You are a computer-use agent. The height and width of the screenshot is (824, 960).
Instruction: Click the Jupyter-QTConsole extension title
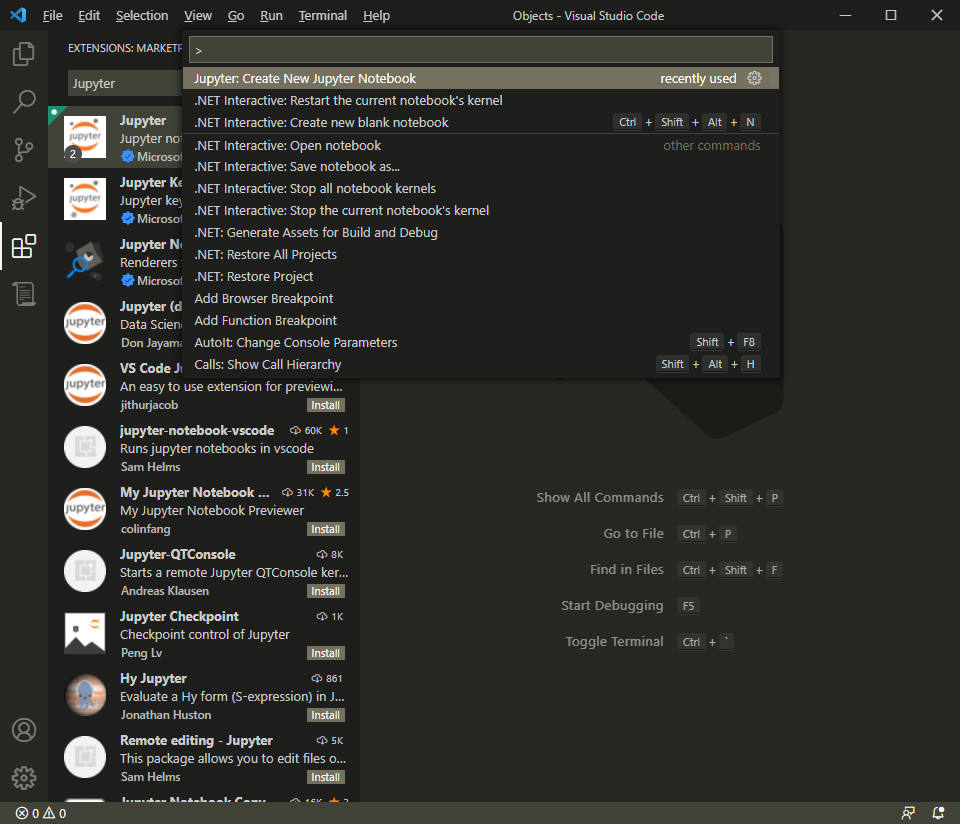click(178, 555)
